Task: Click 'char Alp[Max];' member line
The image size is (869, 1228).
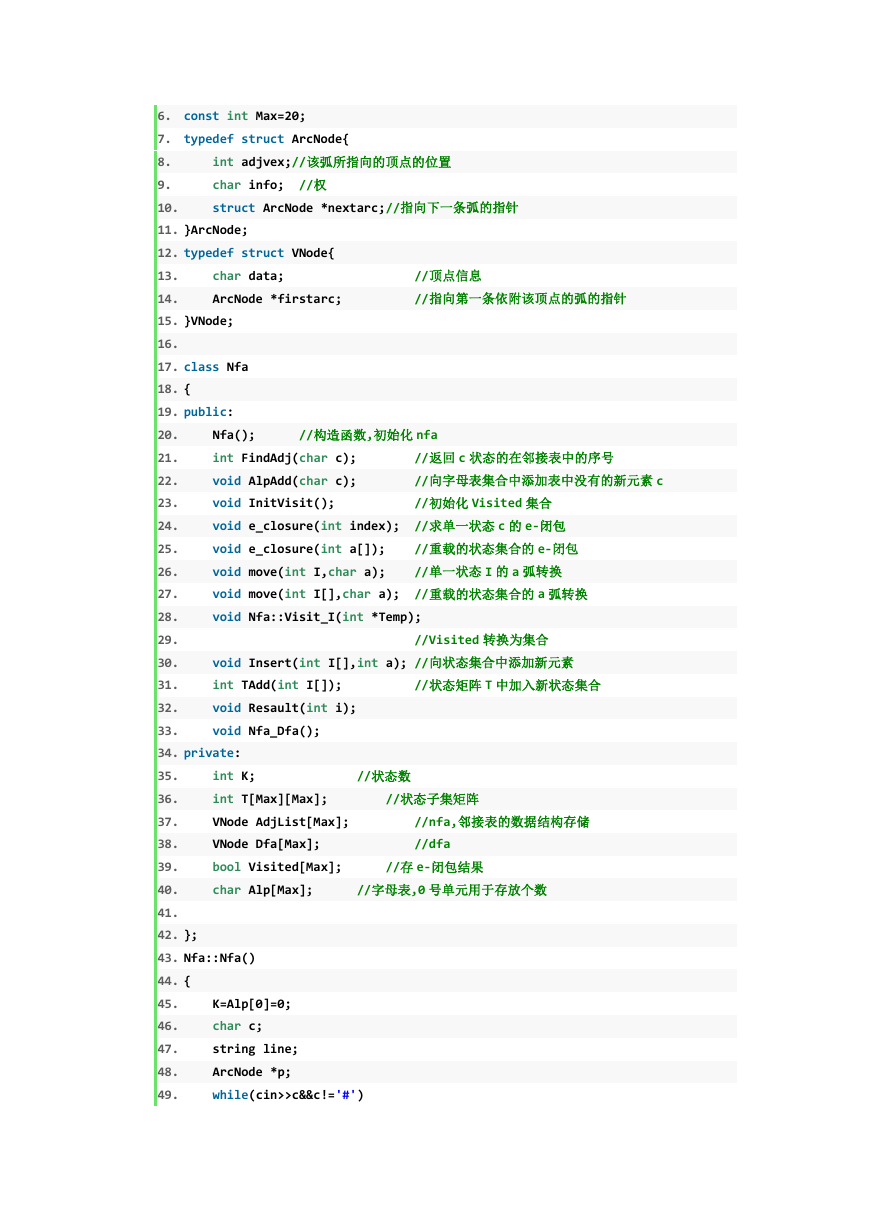Action: click(262, 890)
